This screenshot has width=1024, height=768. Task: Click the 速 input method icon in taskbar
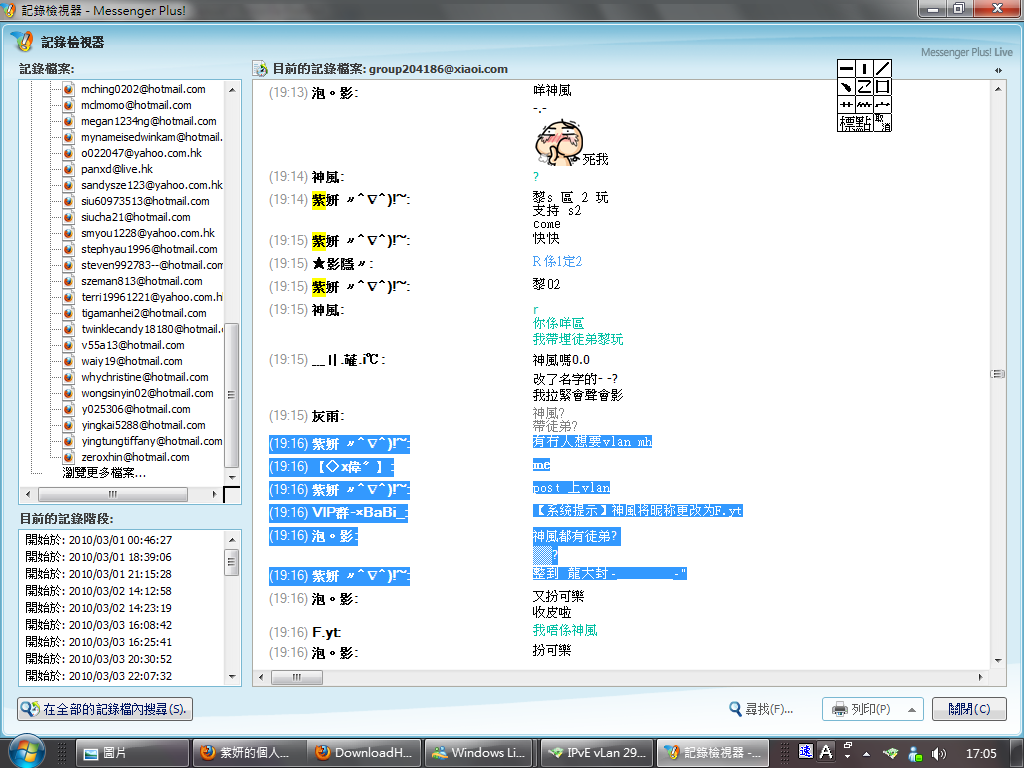point(806,752)
